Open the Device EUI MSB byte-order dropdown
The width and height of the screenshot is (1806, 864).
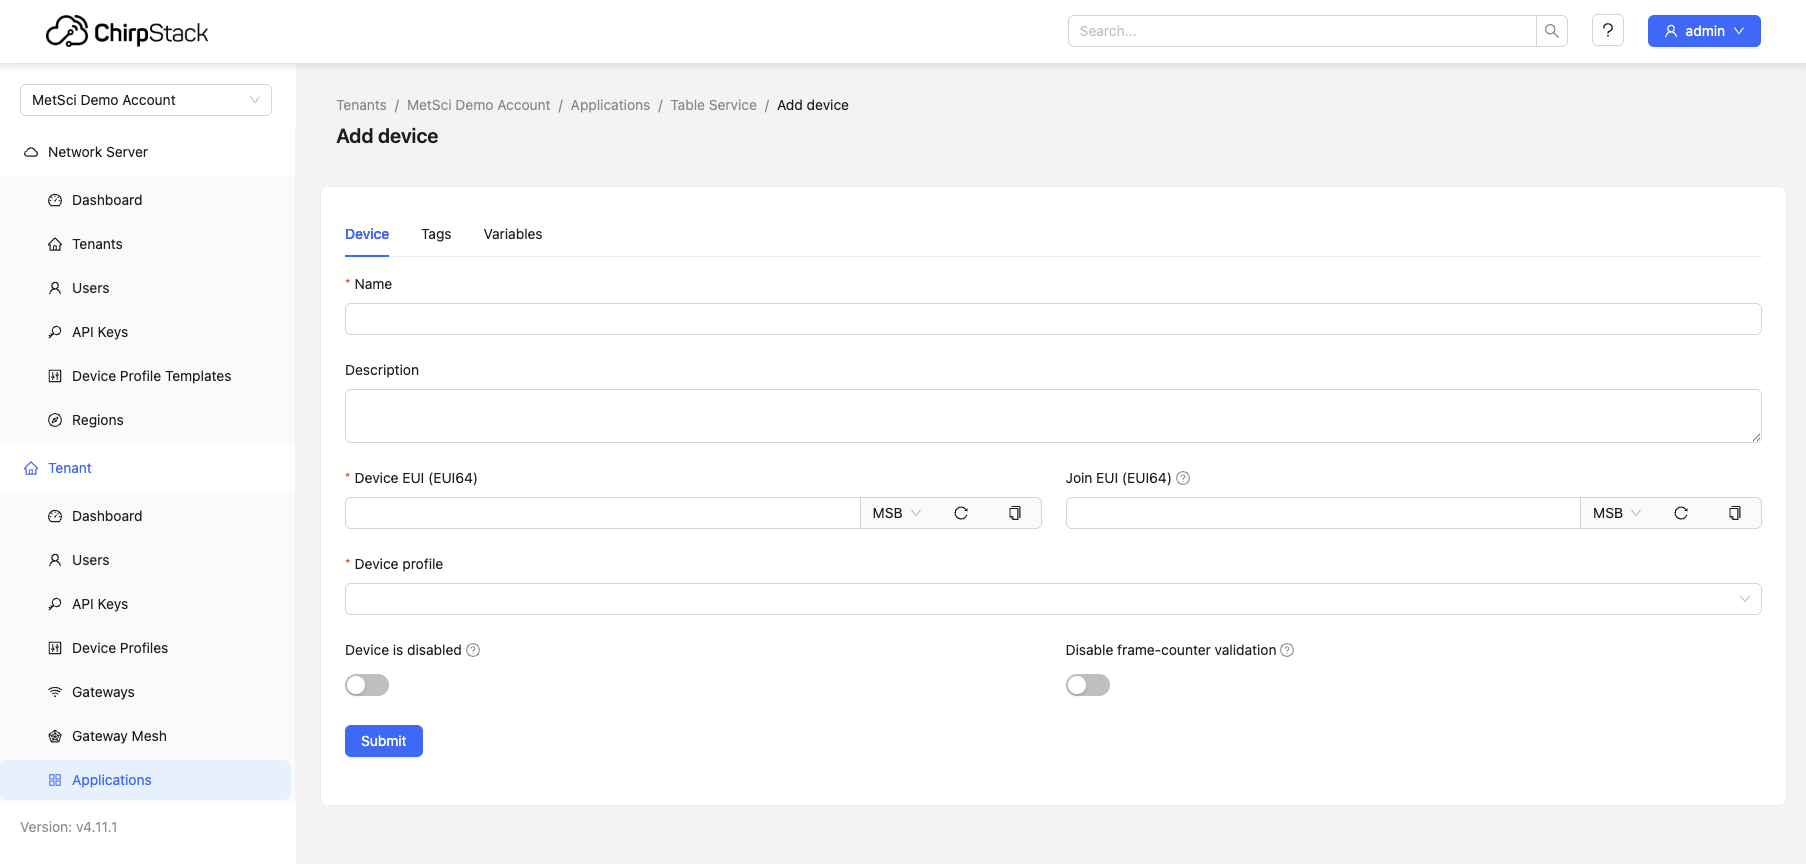tap(896, 513)
